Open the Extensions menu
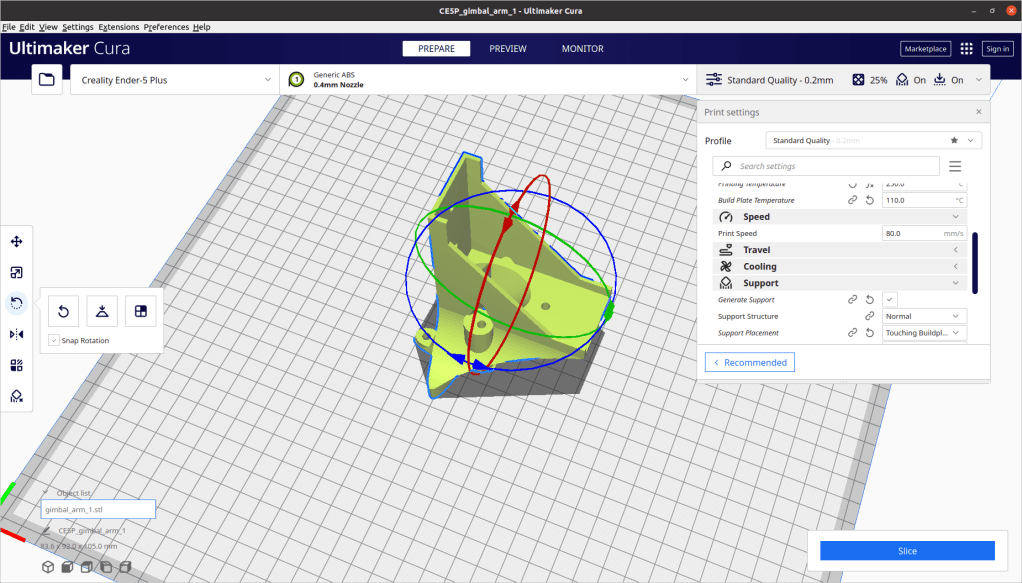This screenshot has height=583, width=1022. (x=119, y=27)
